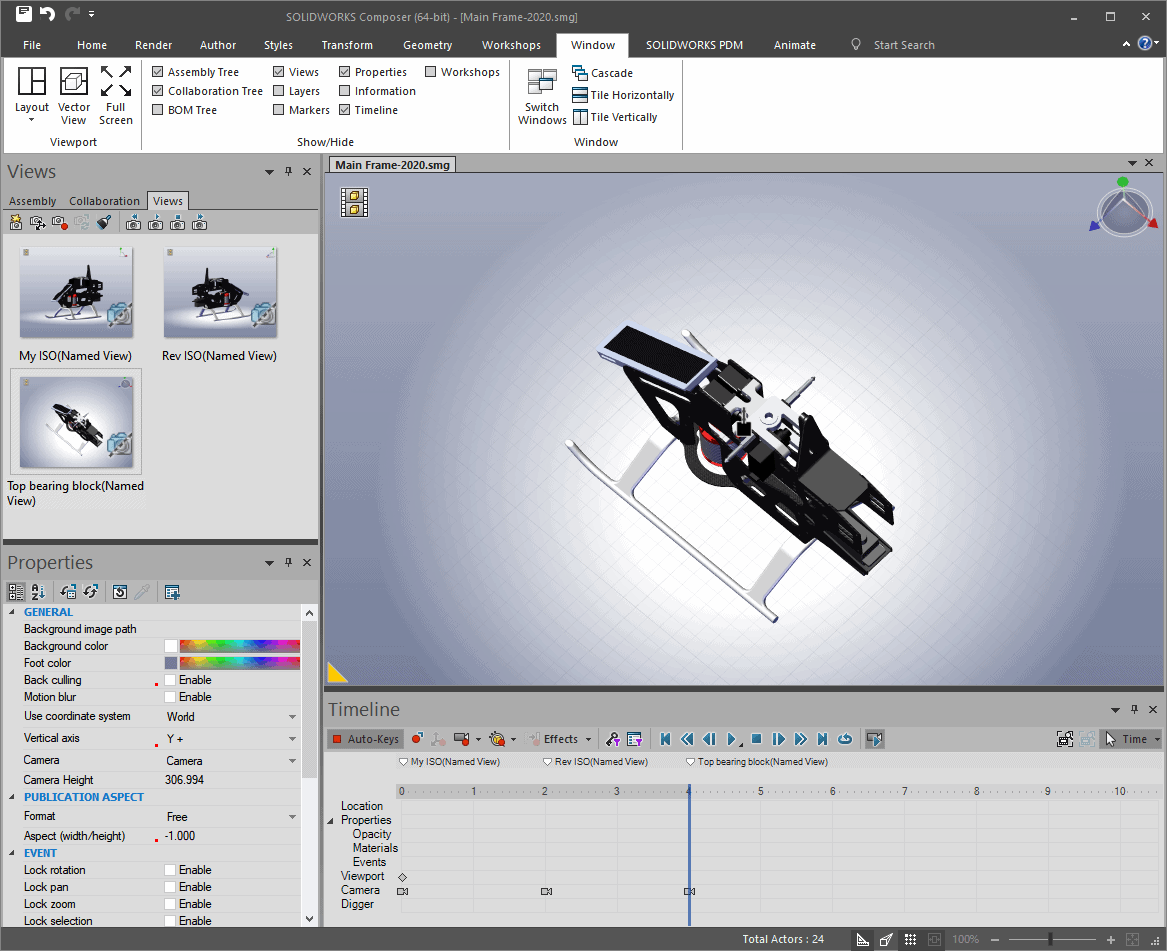Enable the Information checkbox
This screenshot has width=1167, height=951.
pyautogui.click(x=345, y=91)
